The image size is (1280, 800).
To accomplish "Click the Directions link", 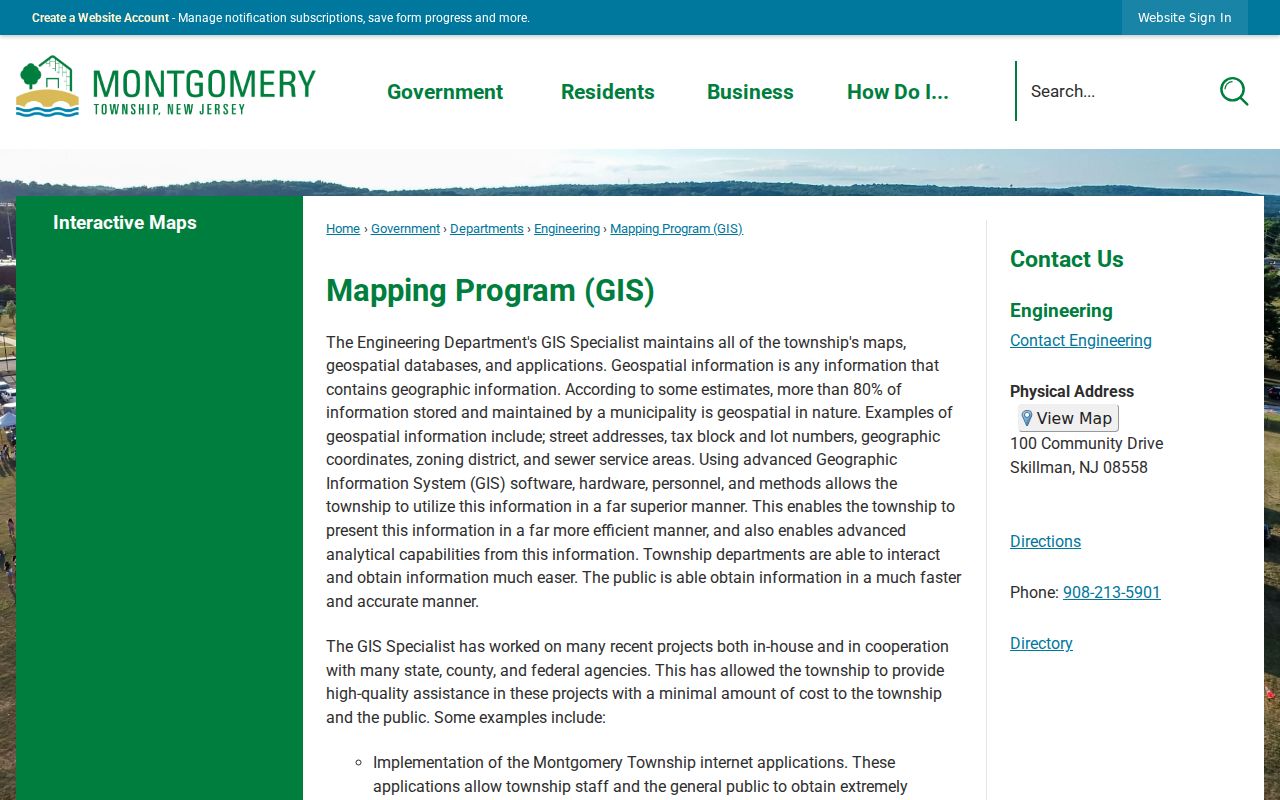I will point(1045,542).
